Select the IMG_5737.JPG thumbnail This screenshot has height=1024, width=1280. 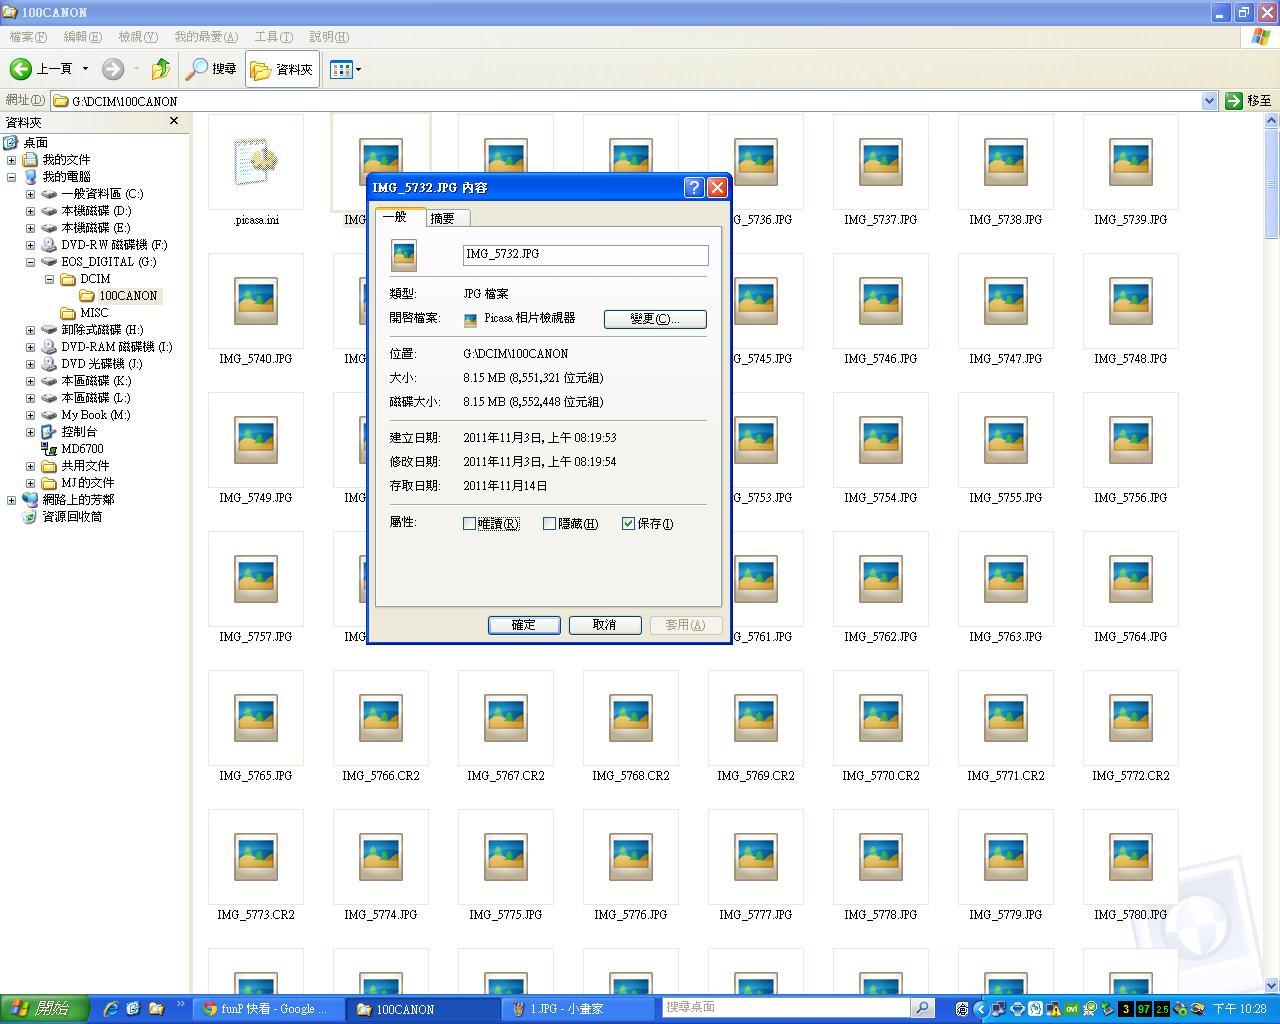pyautogui.click(x=881, y=162)
